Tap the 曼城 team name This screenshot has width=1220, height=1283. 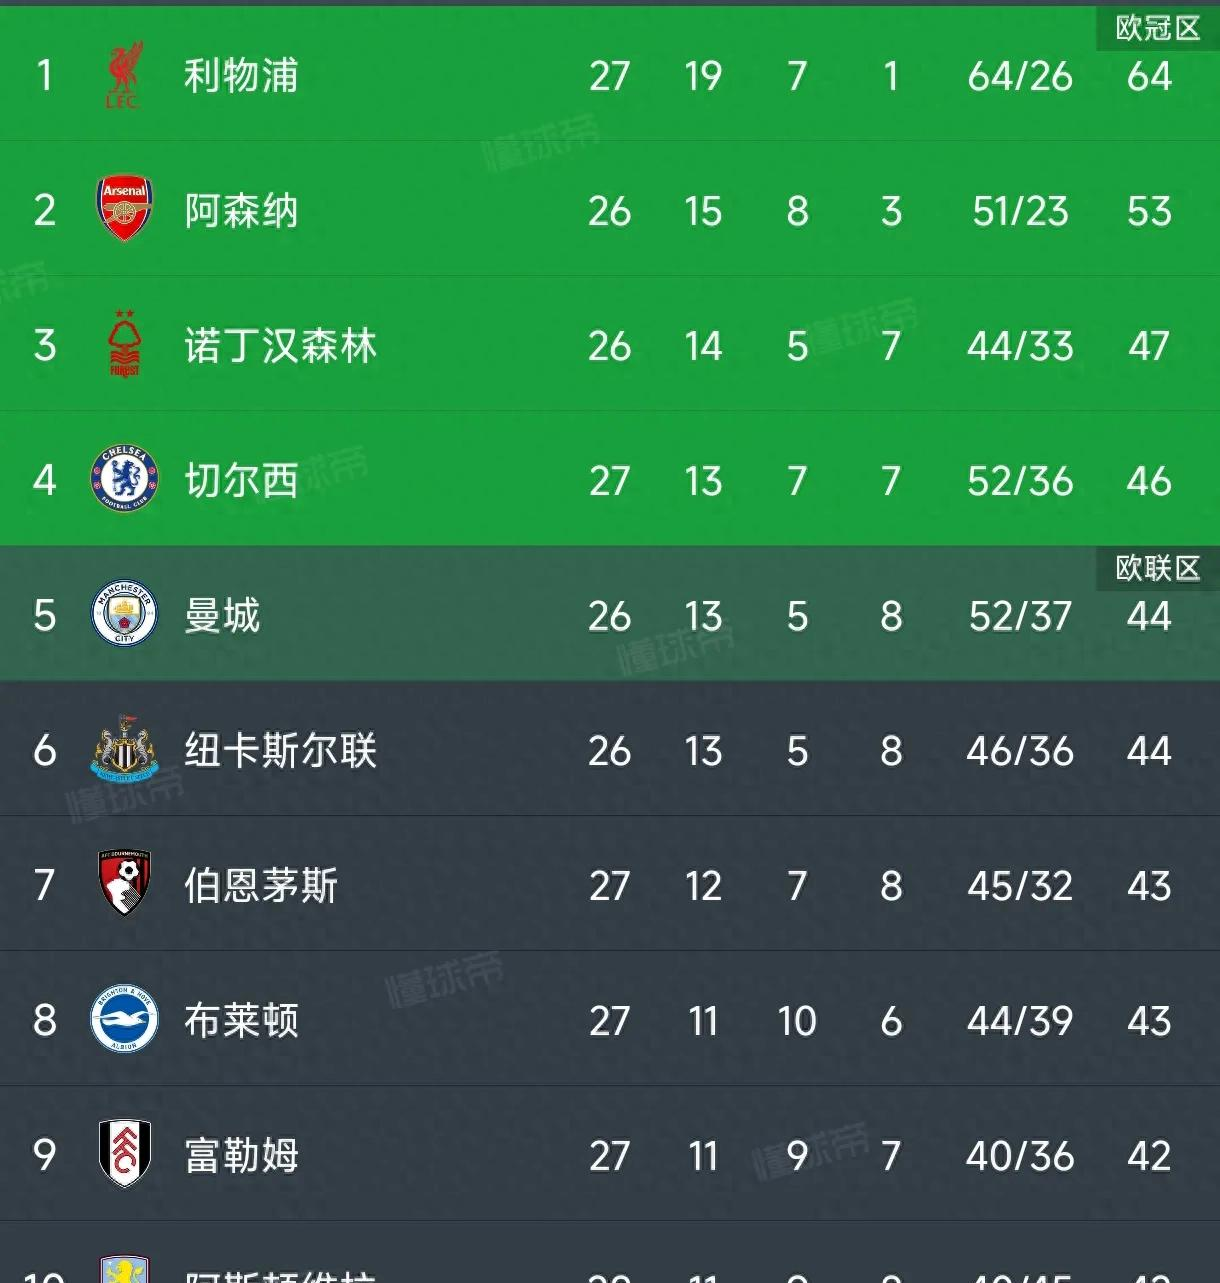(x=222, y=616)
